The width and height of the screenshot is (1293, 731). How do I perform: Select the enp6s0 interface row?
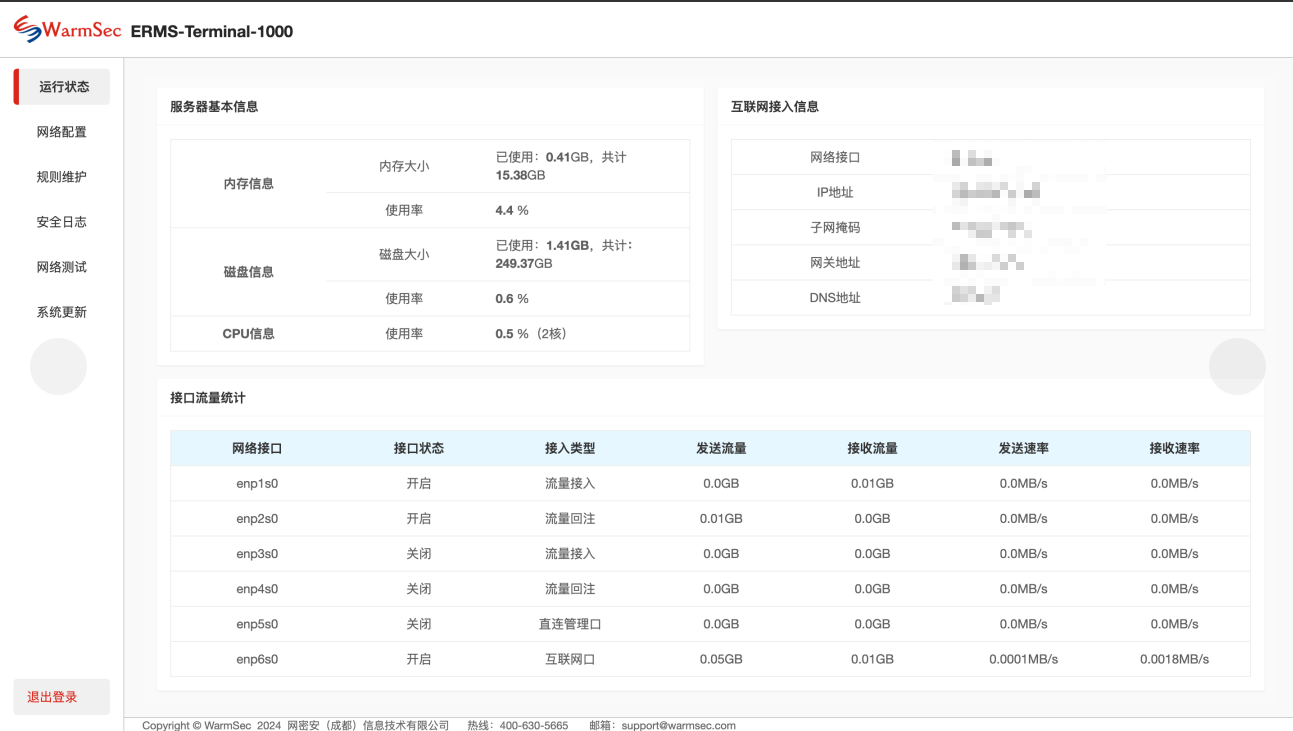pyautogui.click(x=710, y=659)
